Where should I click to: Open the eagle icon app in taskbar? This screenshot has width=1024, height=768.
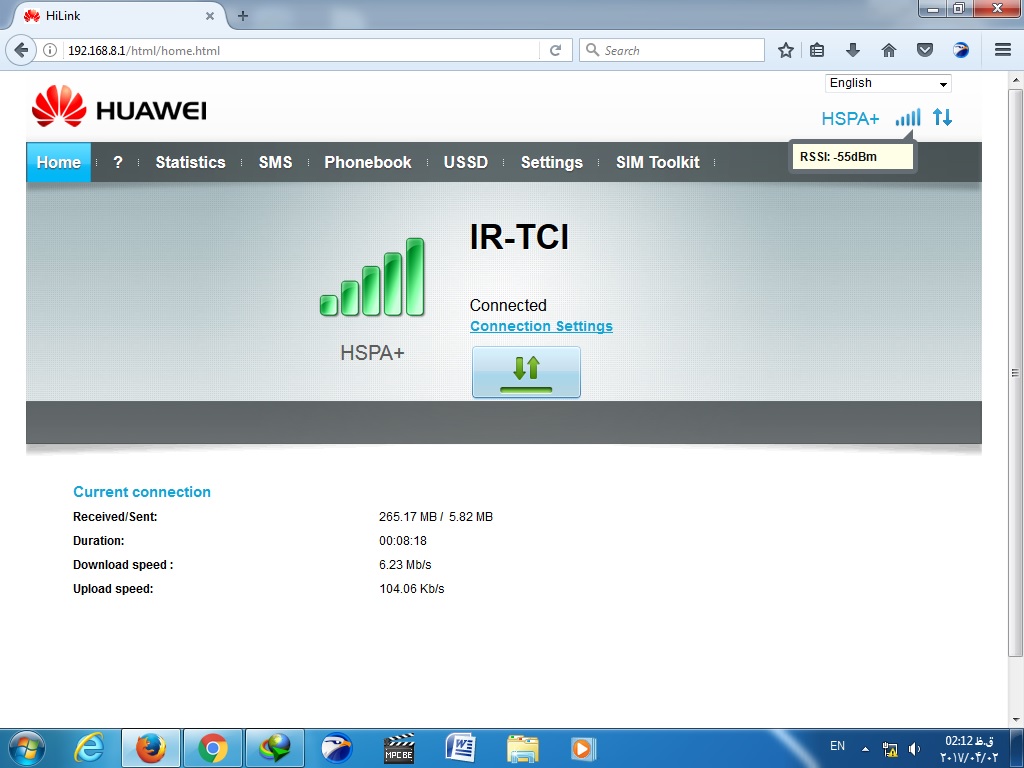(337, 748)
